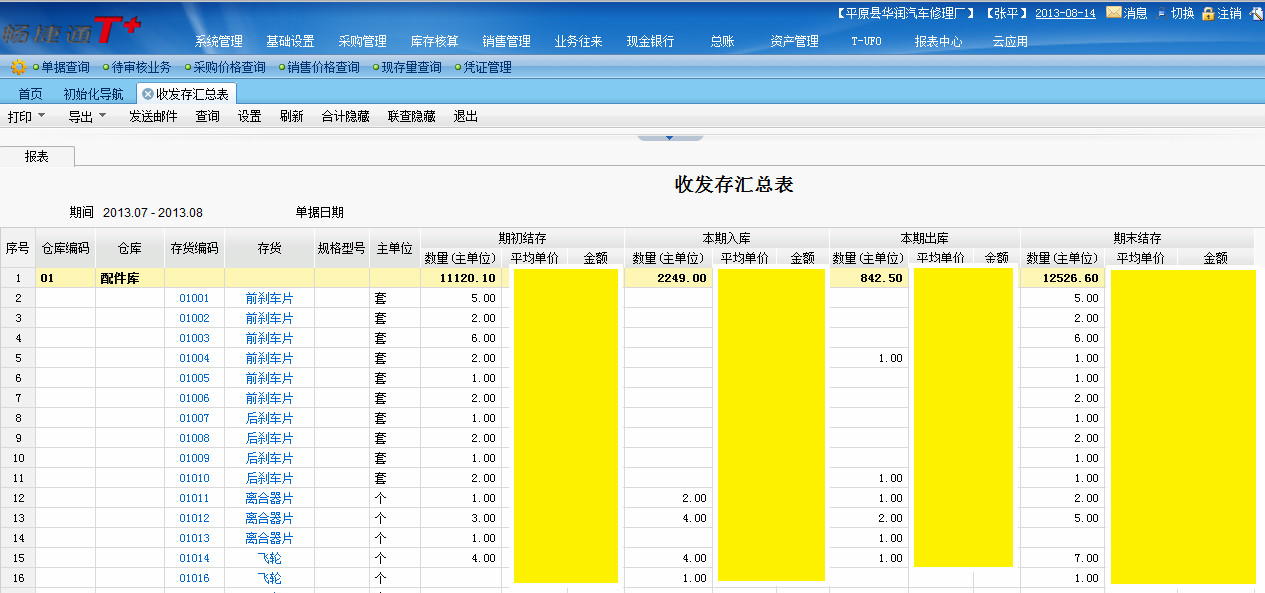Select the outbound quantity cell 842.50
1265x593 pixels.
[x=869, y=278]
